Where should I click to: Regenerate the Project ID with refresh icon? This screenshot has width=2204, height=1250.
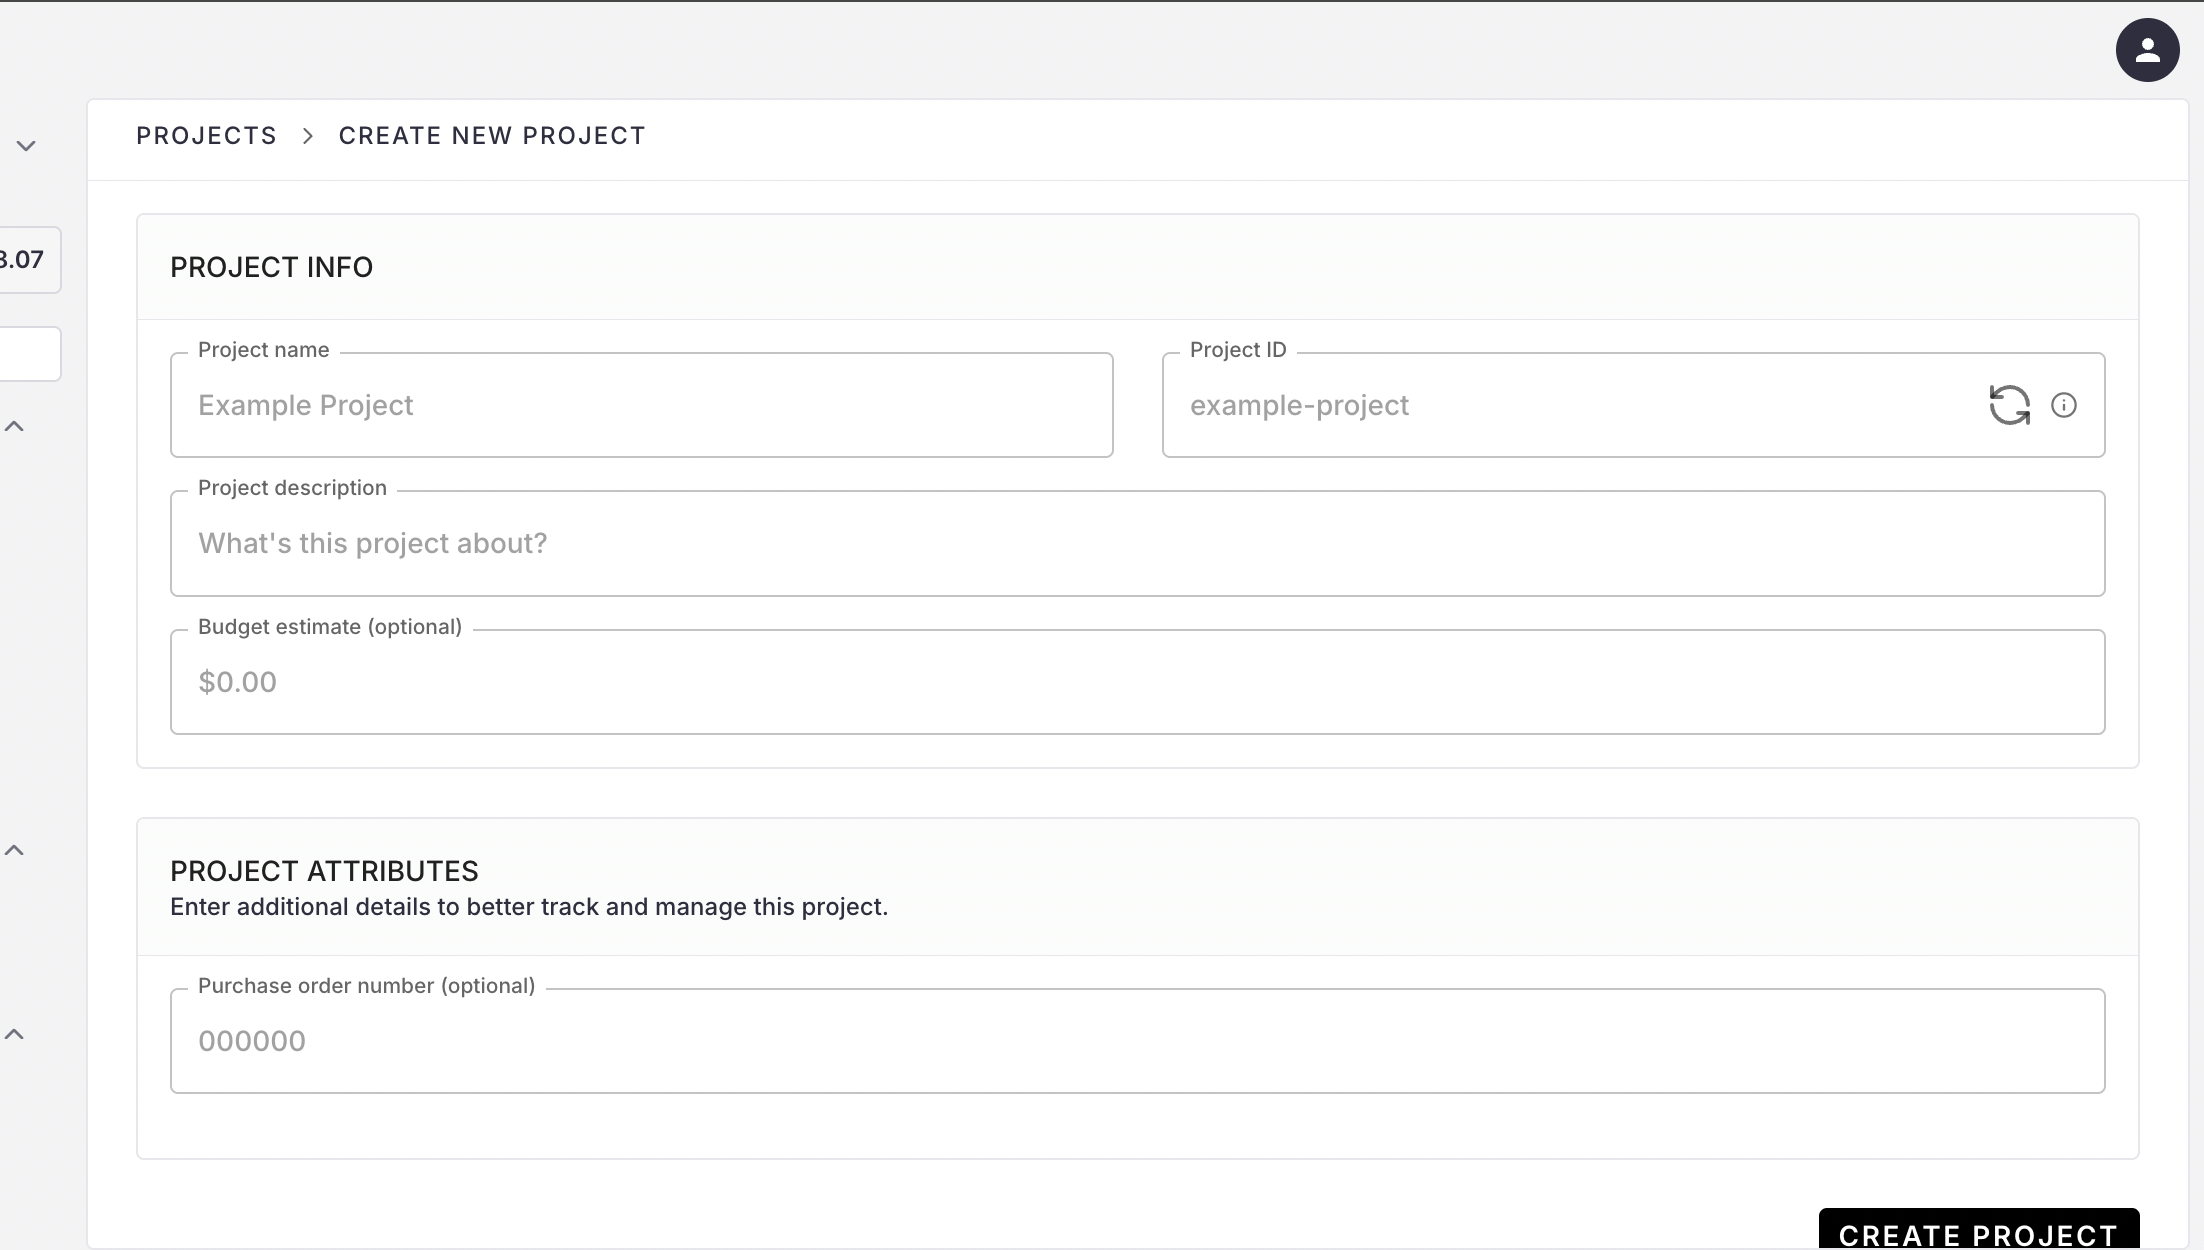[2009, 405]
